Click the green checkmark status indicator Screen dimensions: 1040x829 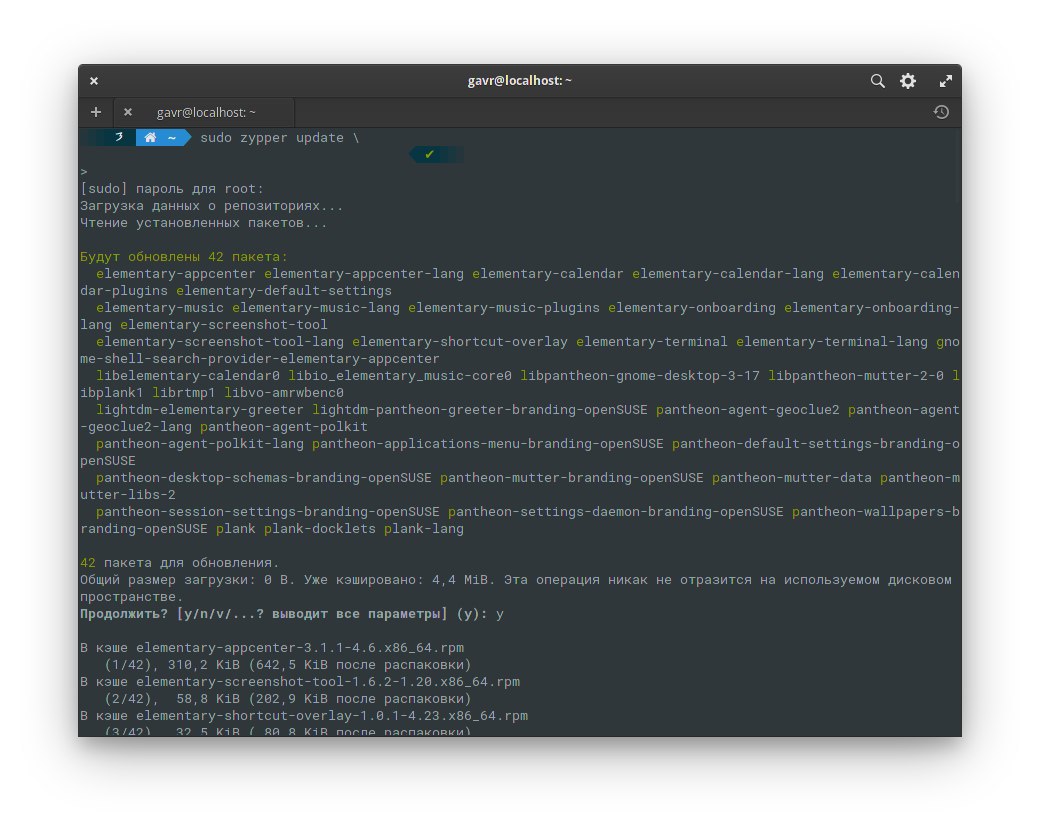tap(429, 154)
